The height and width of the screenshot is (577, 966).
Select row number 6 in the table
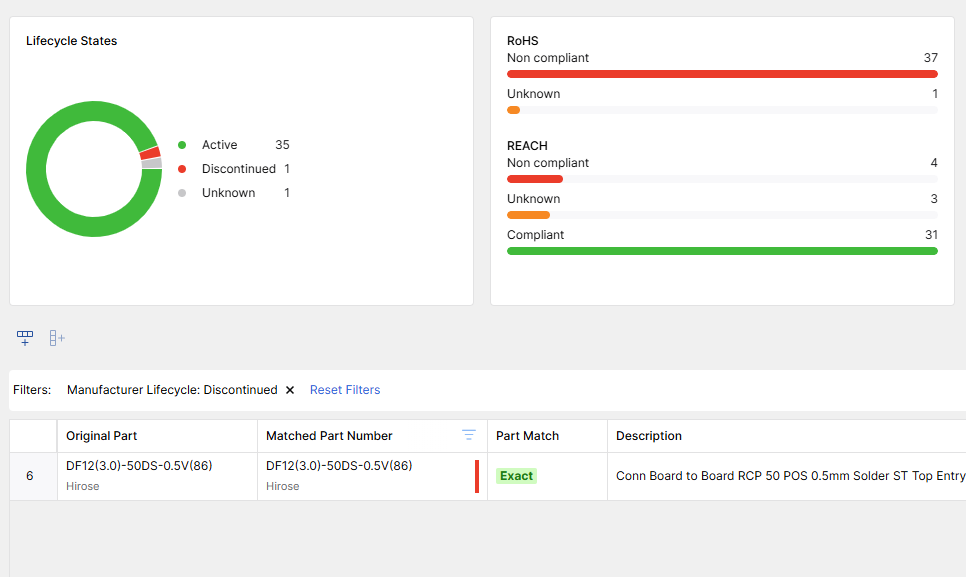pyautogui.click(x=30, y=476)
